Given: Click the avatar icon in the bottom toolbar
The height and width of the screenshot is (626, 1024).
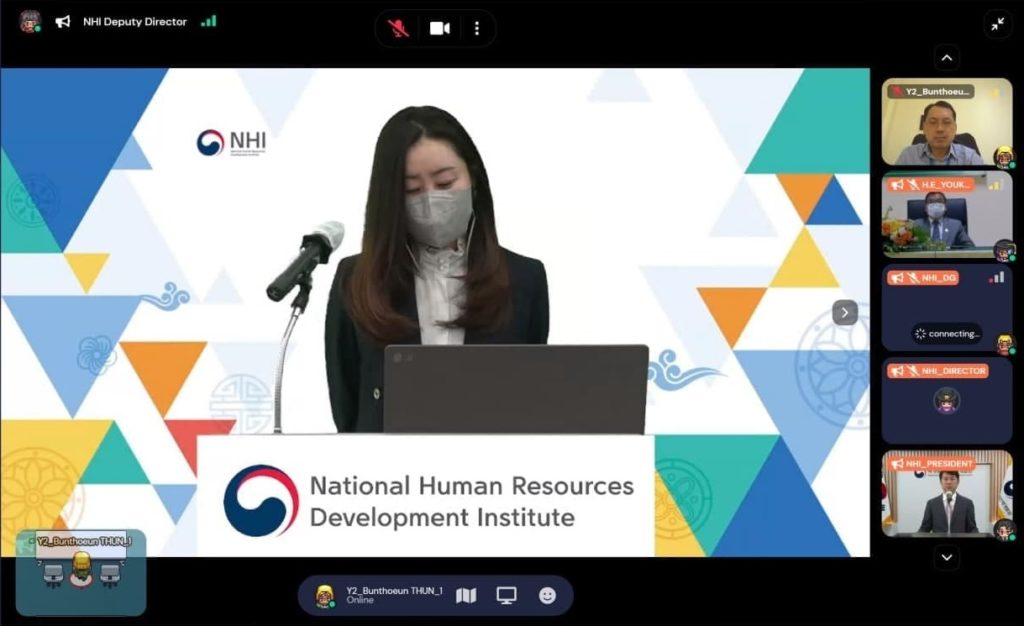Looking at the screenshot, I should pos(325,595).
